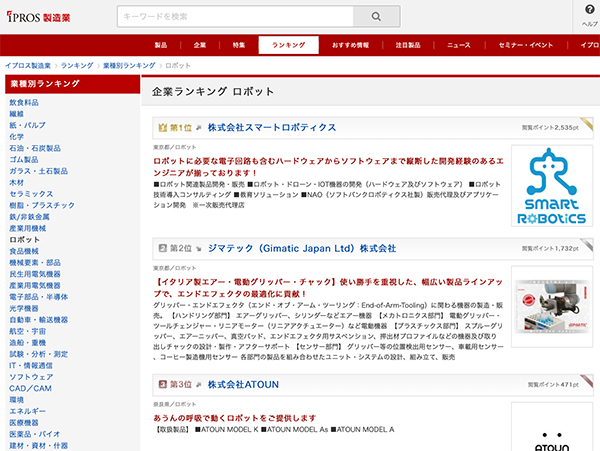
Task: Click the search magnifier button
Action: click(x=377, y=16)
